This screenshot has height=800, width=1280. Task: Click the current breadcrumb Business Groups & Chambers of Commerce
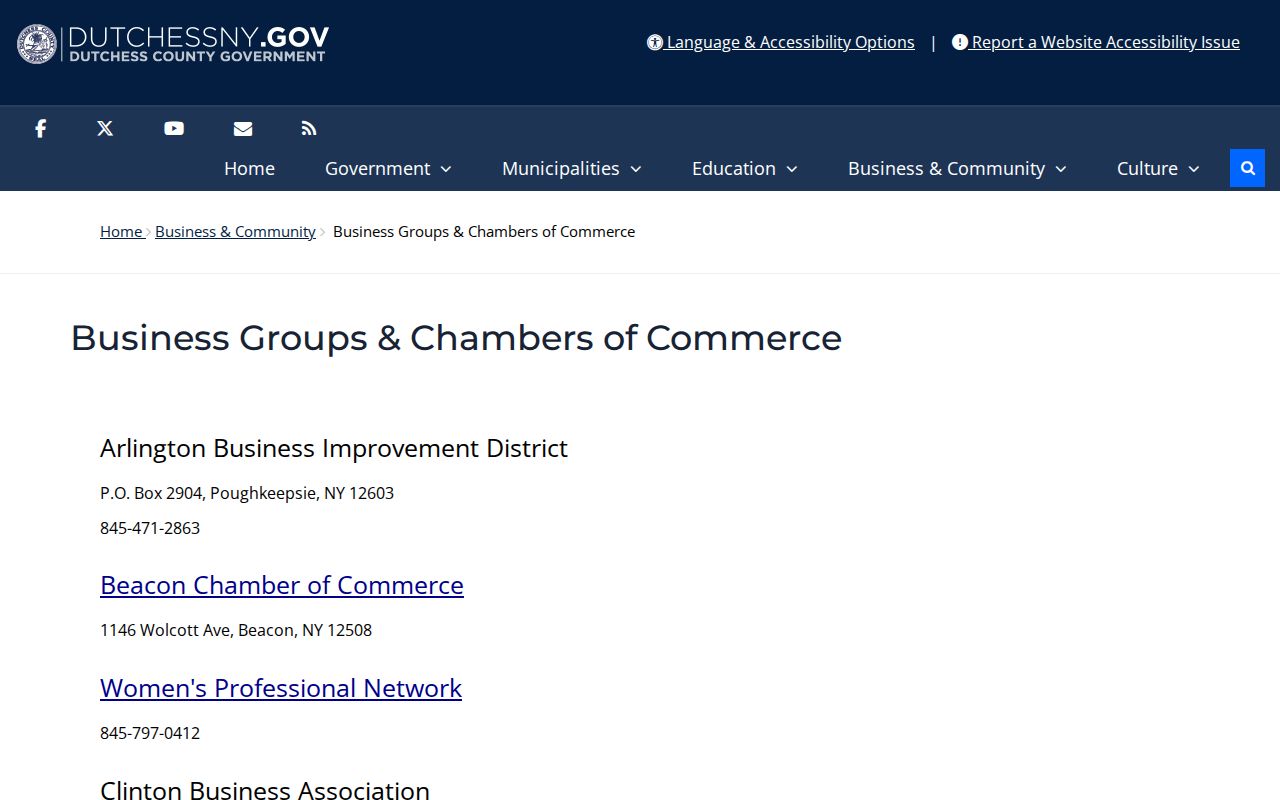[x=484, y=231]
